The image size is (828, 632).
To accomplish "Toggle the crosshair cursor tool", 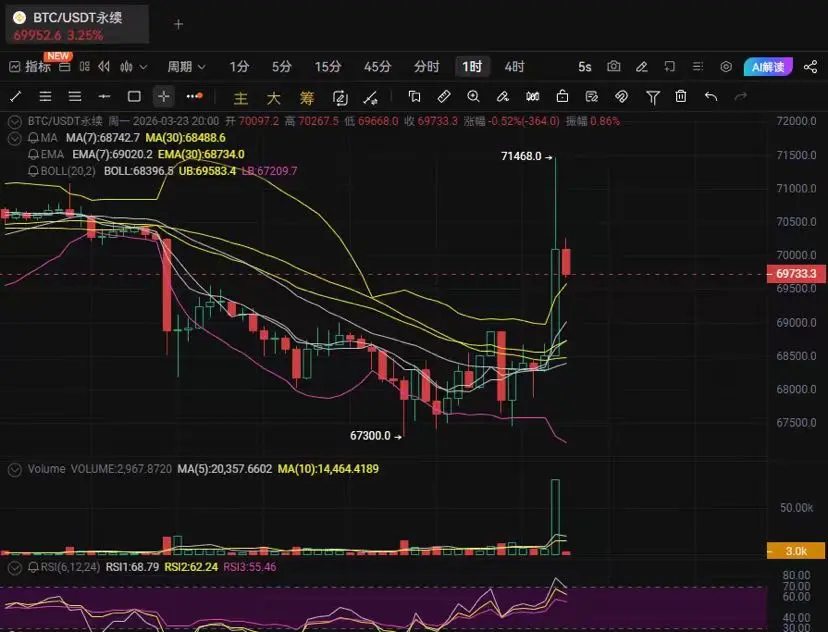I will pos(164,96).
